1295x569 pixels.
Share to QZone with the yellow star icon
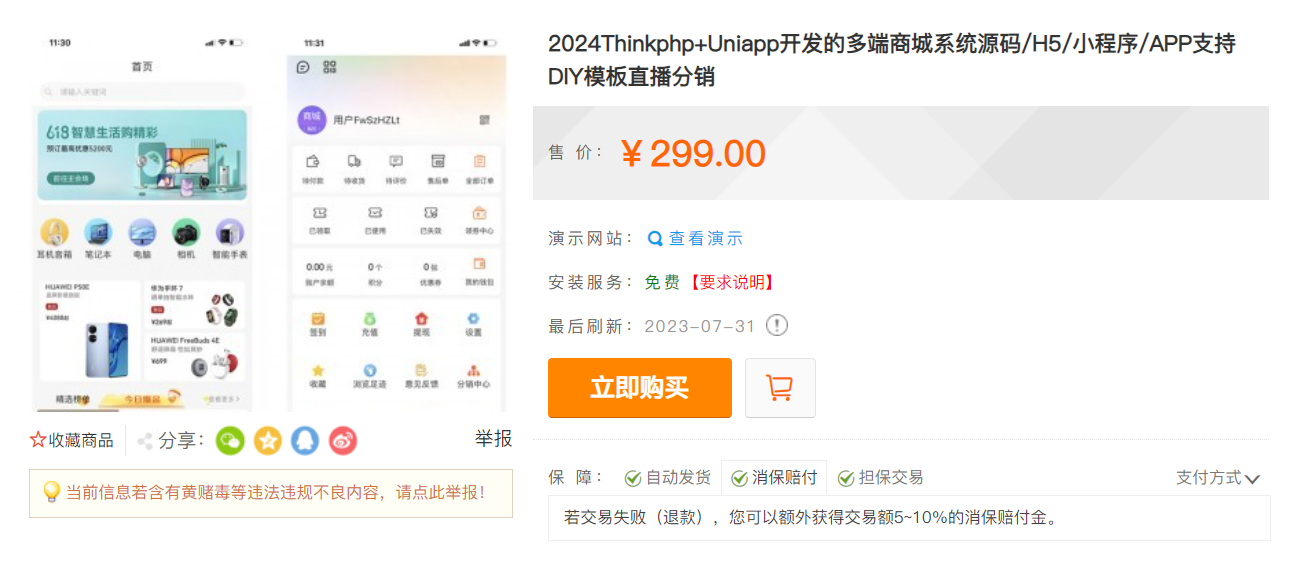click(x=268, y=440)
